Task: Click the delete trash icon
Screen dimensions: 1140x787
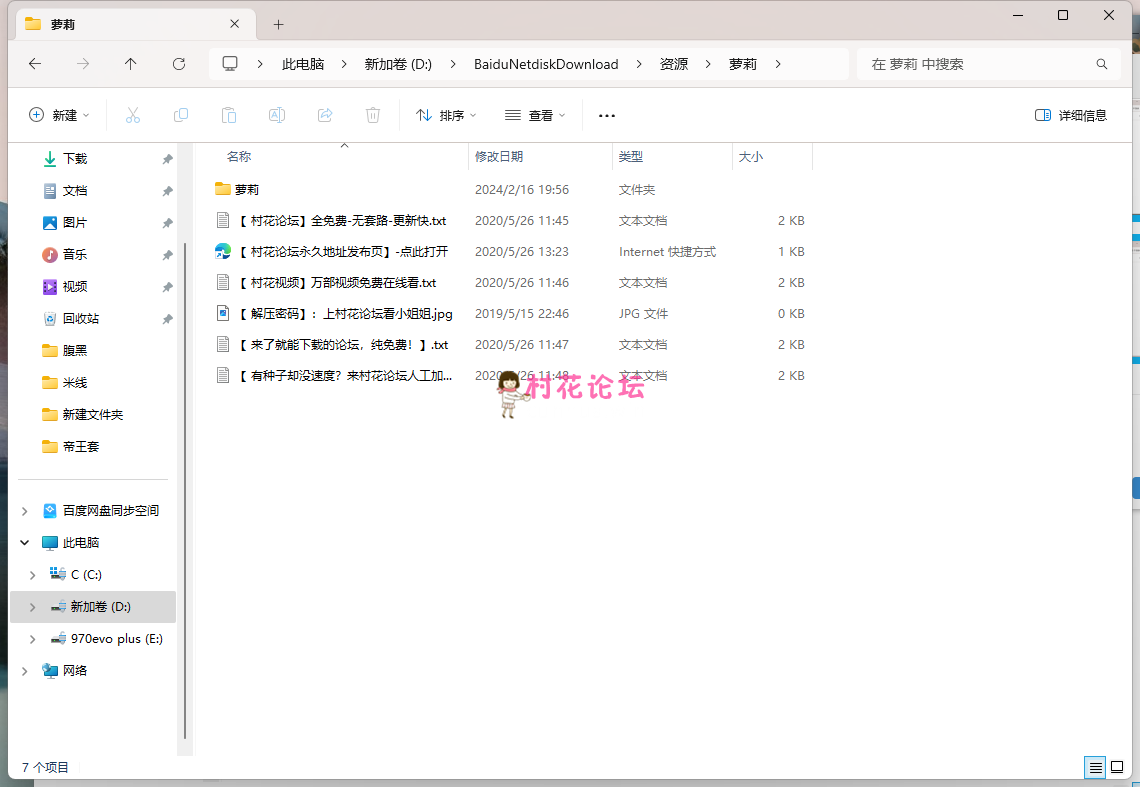Action: tap(373, 115)
